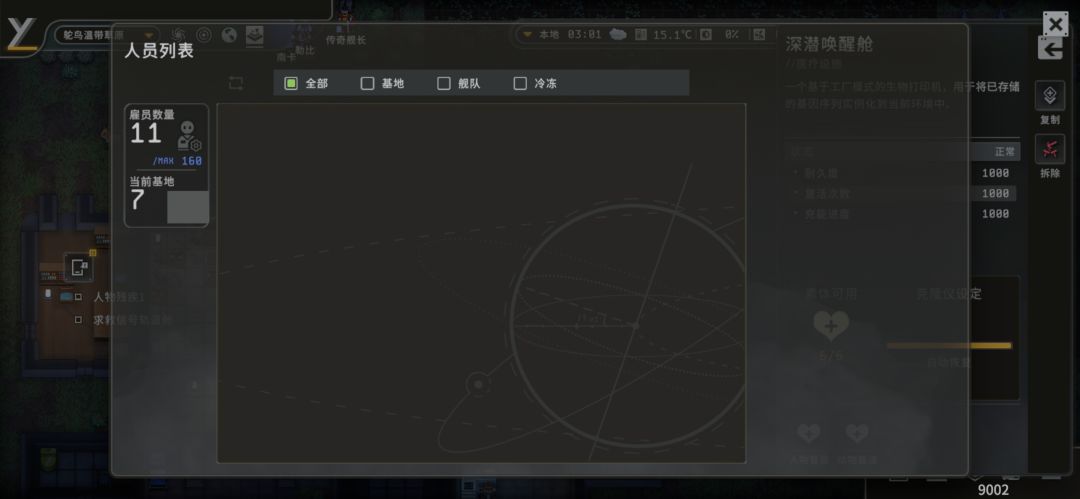Viewport: 1080px width, 499px height.
Task: Check the 全部 filter checkbox
Action: [x=291, y=83]
